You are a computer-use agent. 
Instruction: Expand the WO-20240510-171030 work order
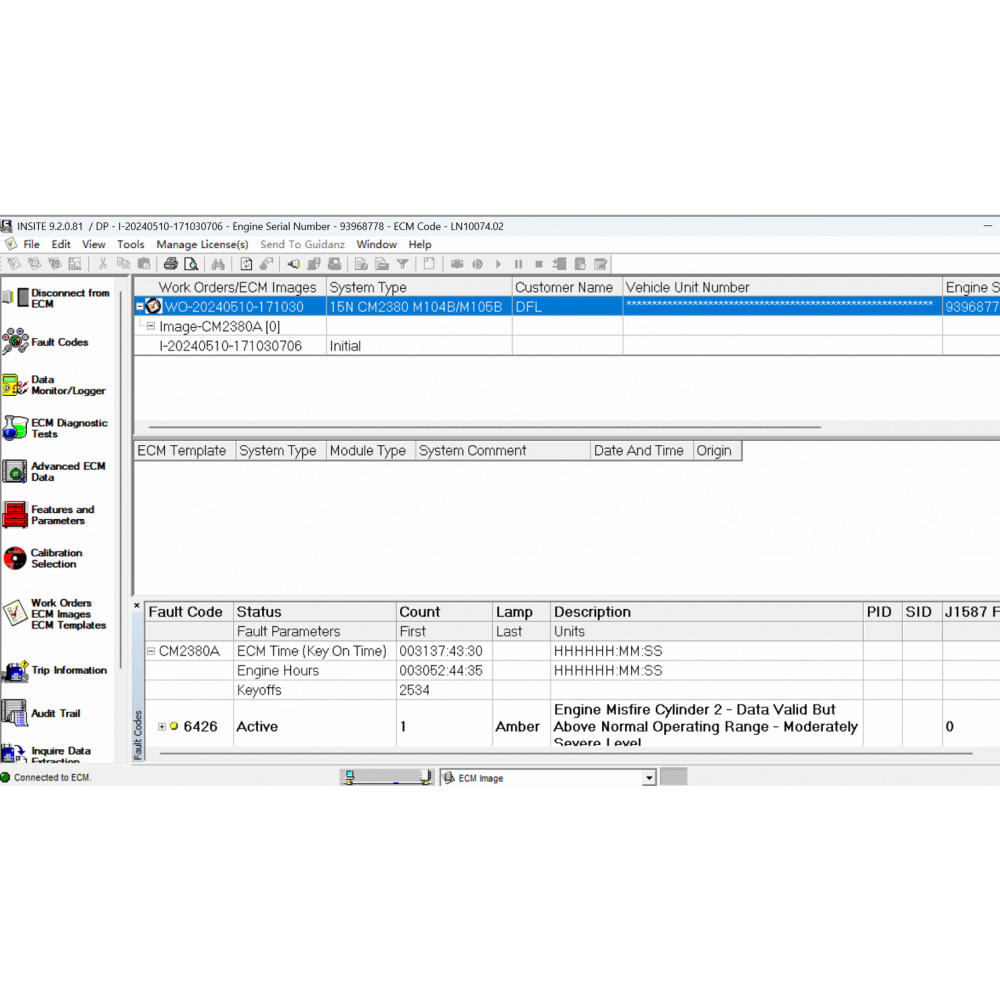(140, 307)
